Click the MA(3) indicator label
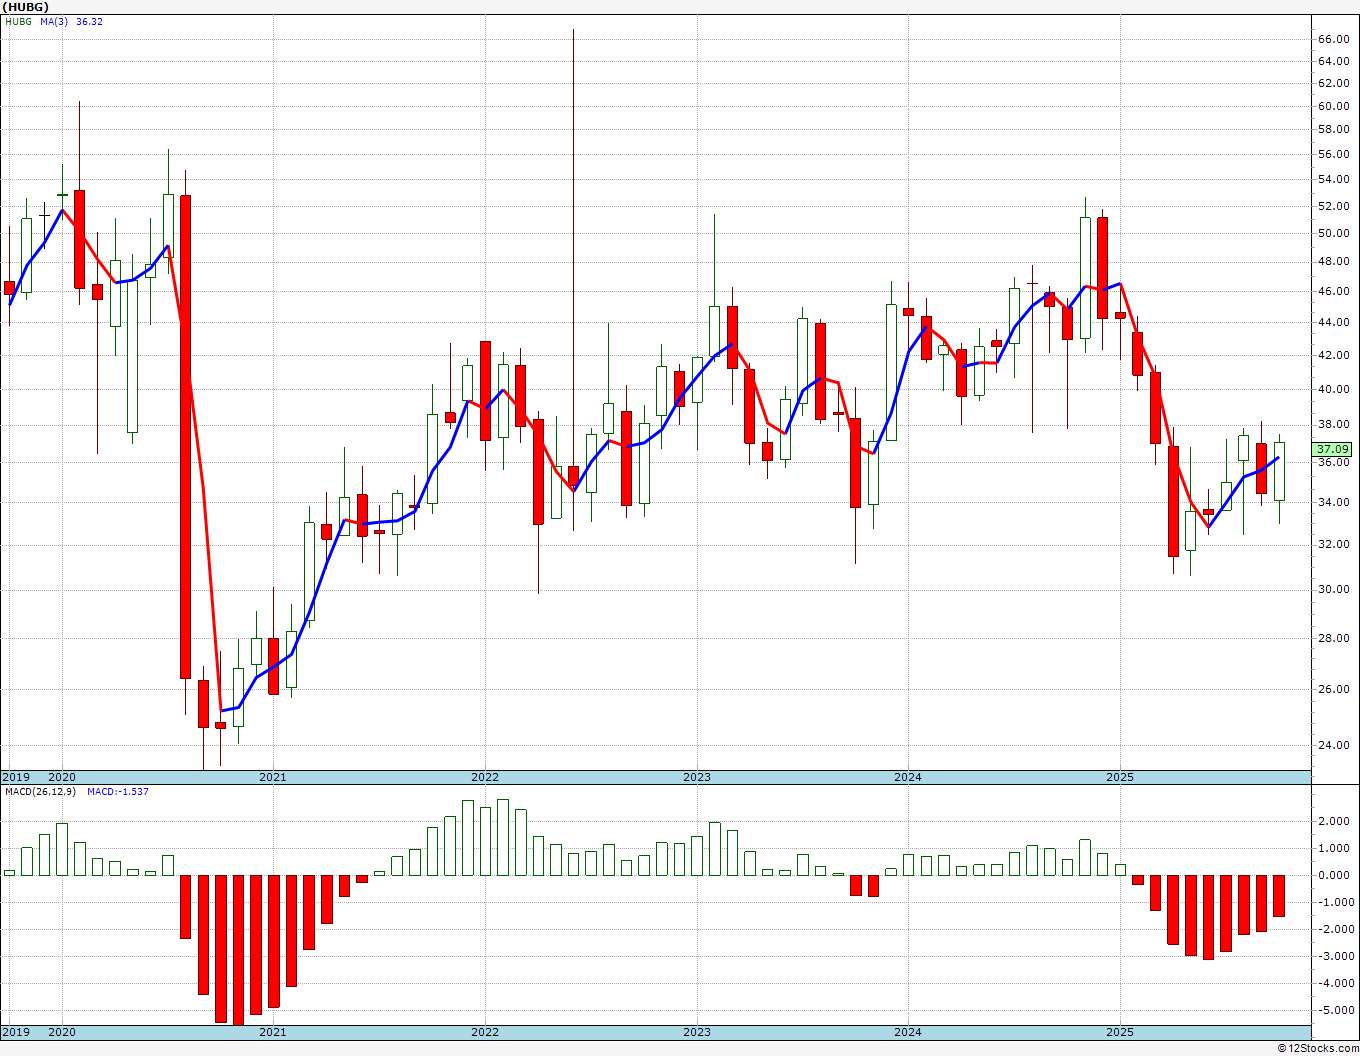The image size is (1360, 1056). [x=55, y=21]
